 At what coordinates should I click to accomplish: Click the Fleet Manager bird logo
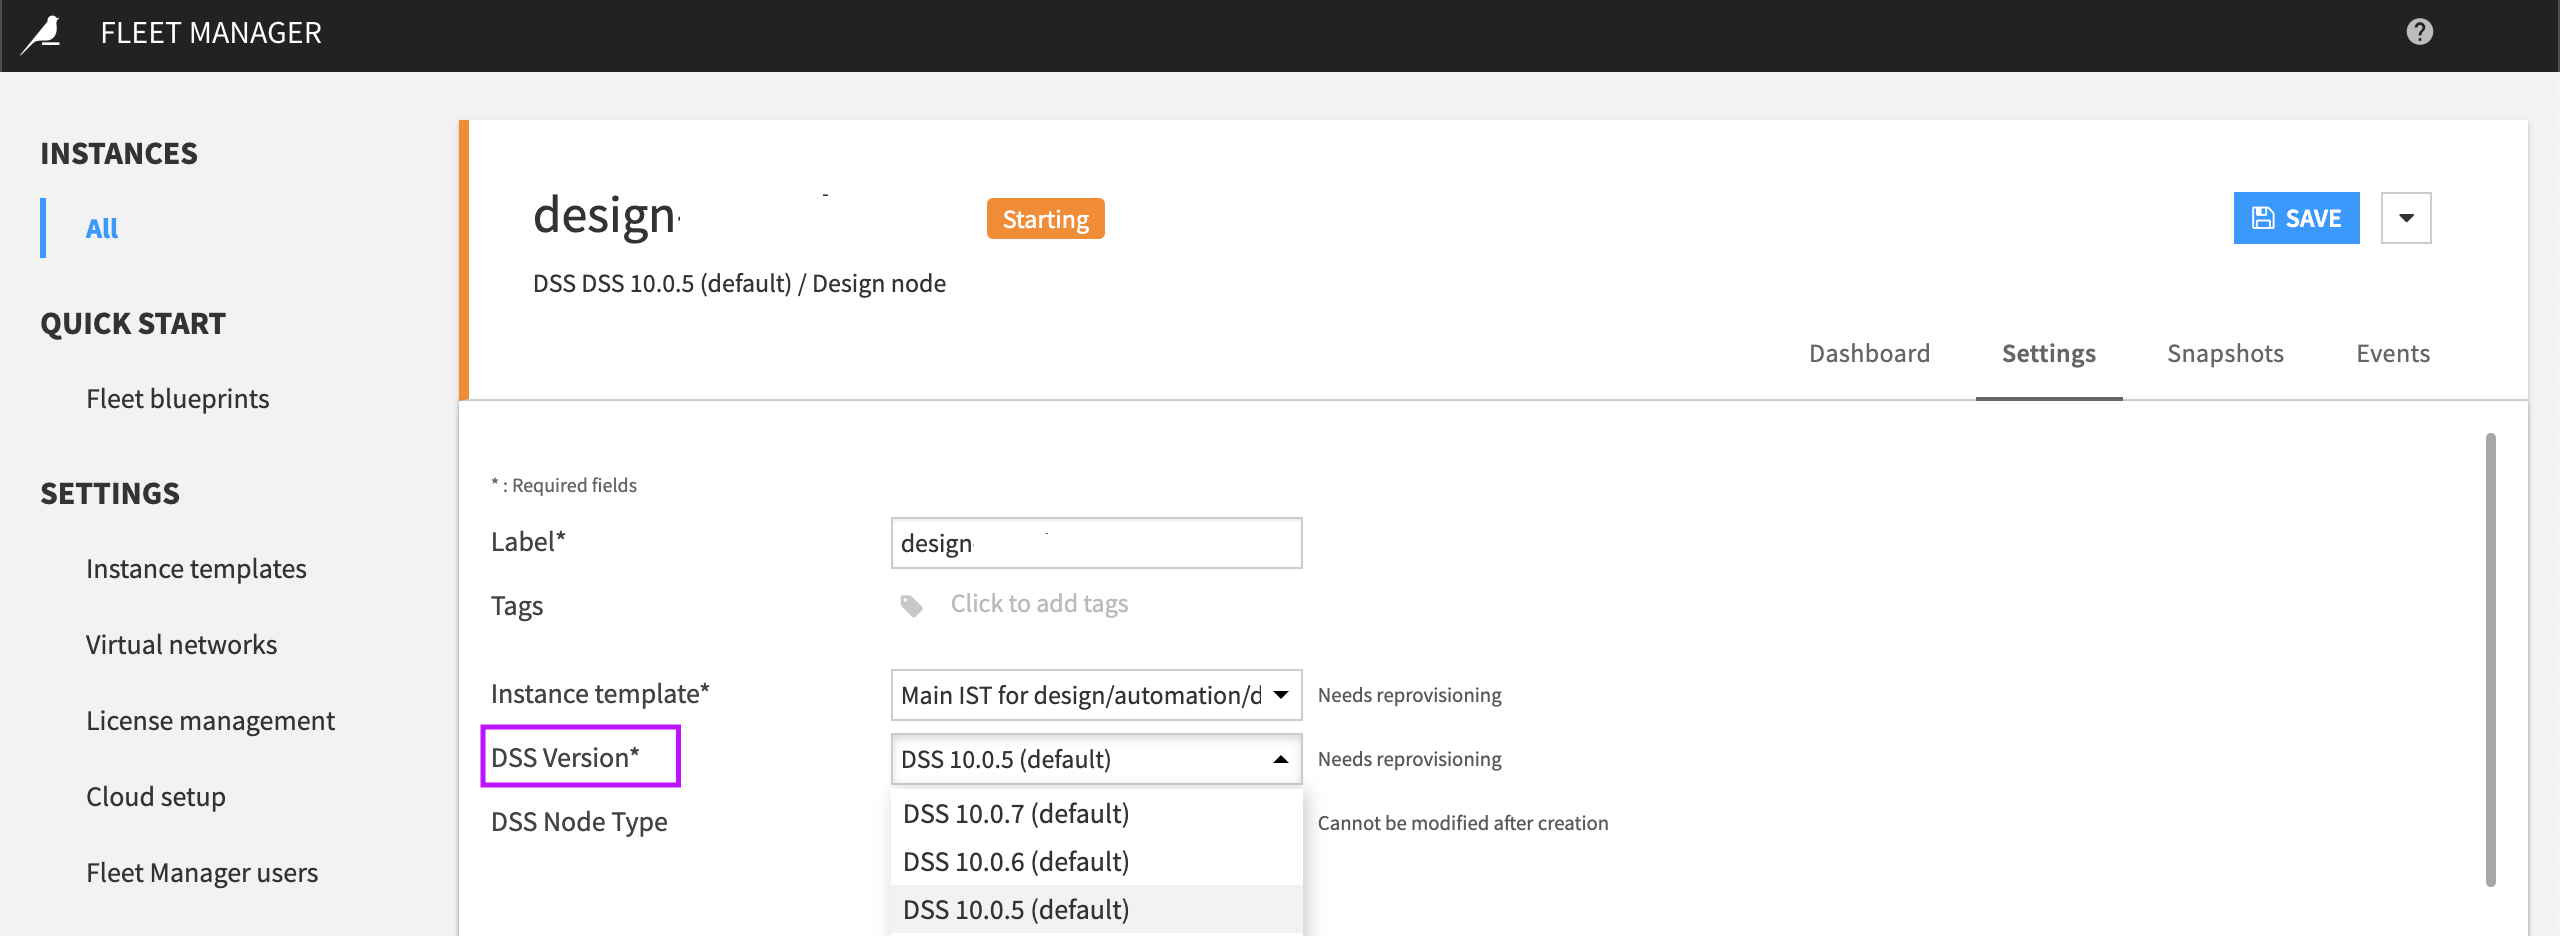[40, 33]
